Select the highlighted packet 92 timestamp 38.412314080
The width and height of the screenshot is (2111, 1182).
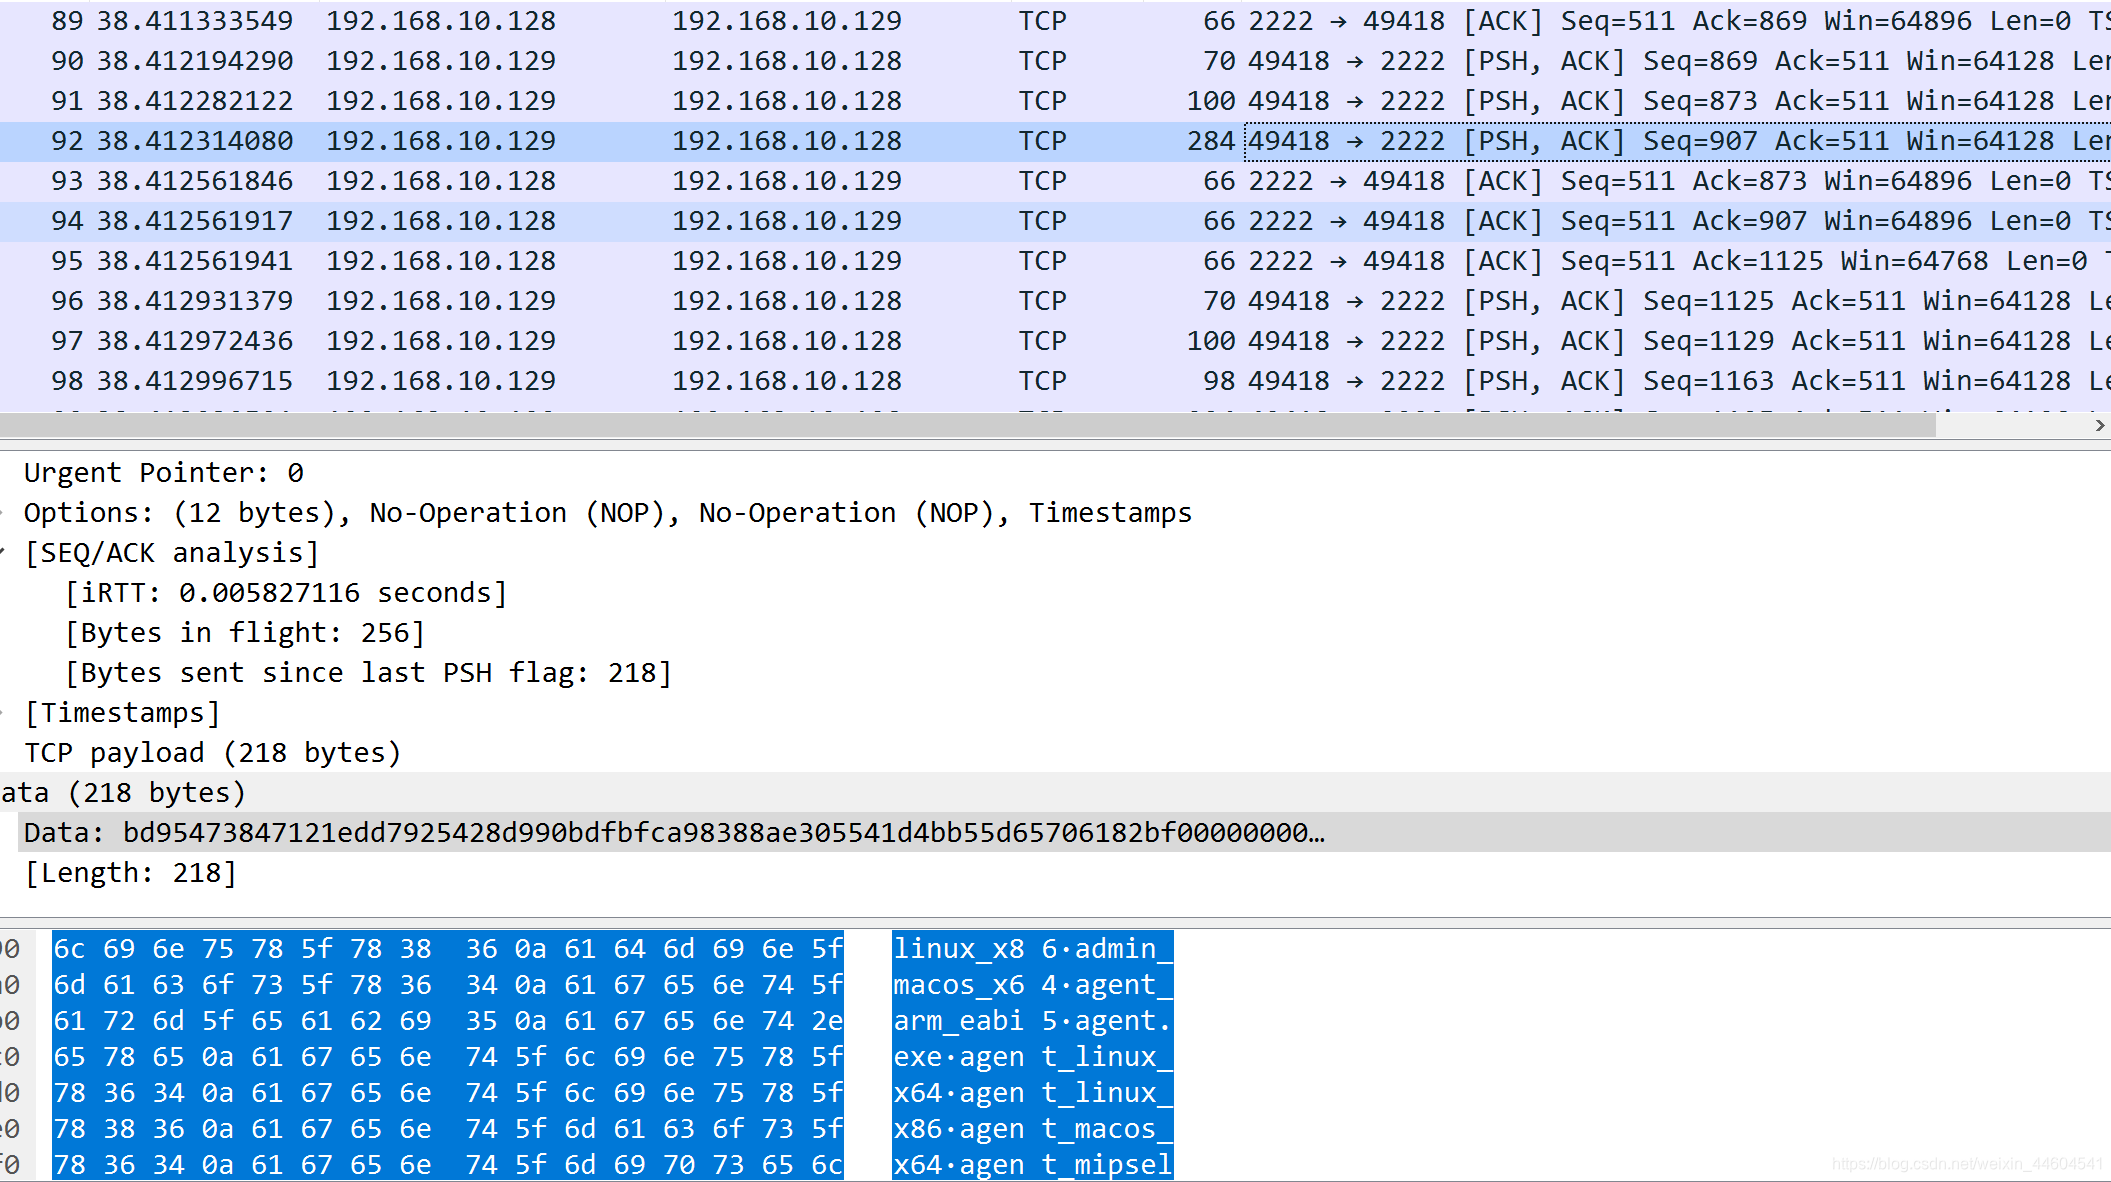click(x=195, y=141)
